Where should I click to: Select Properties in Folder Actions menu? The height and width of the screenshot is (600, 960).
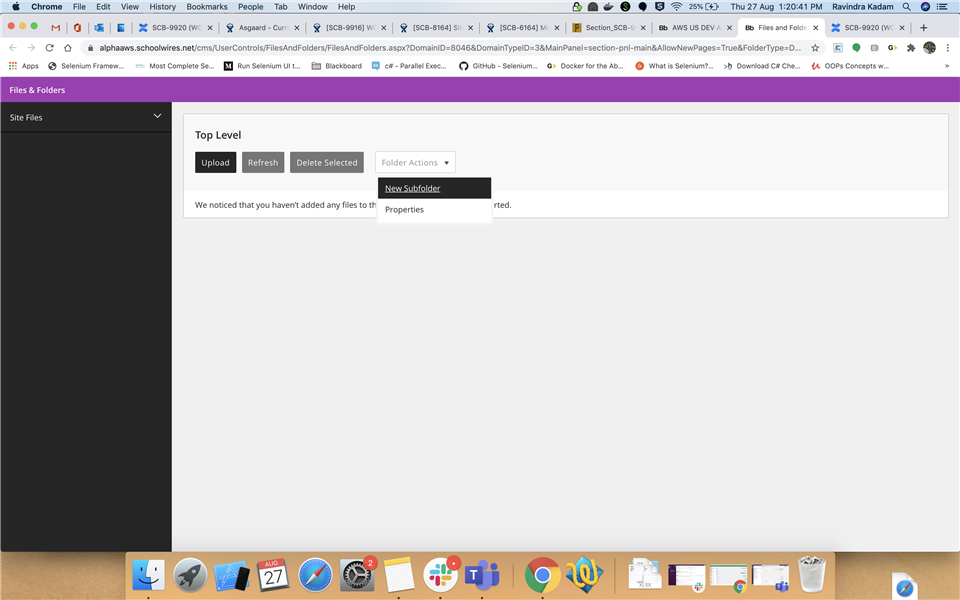tap(434, 209)
